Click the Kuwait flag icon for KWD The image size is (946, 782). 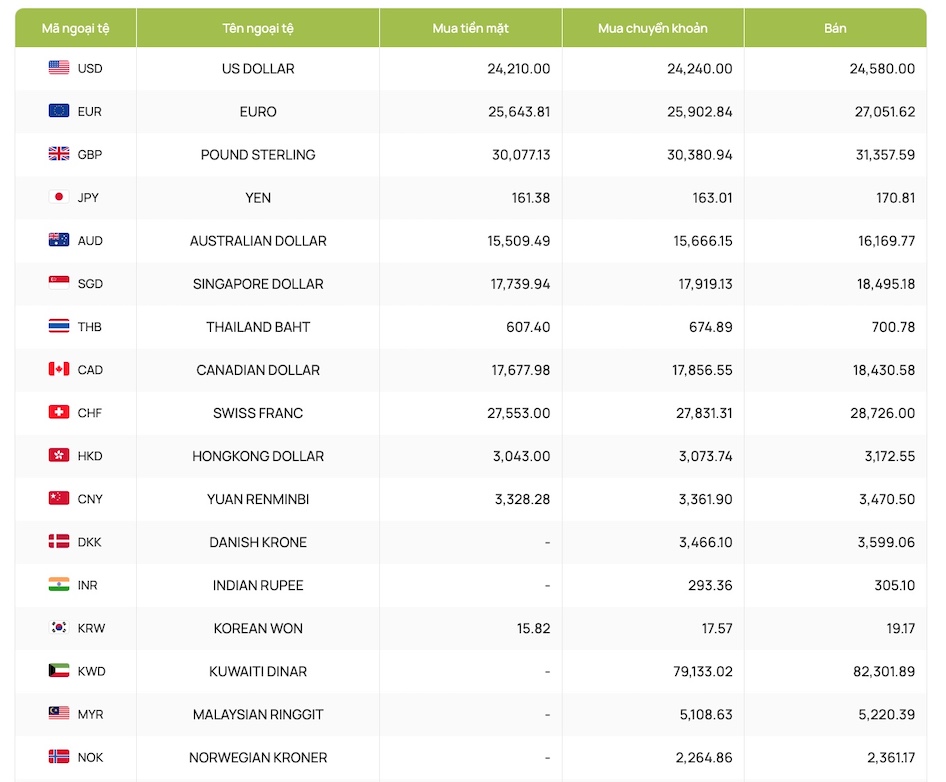[x=59, y=671]
